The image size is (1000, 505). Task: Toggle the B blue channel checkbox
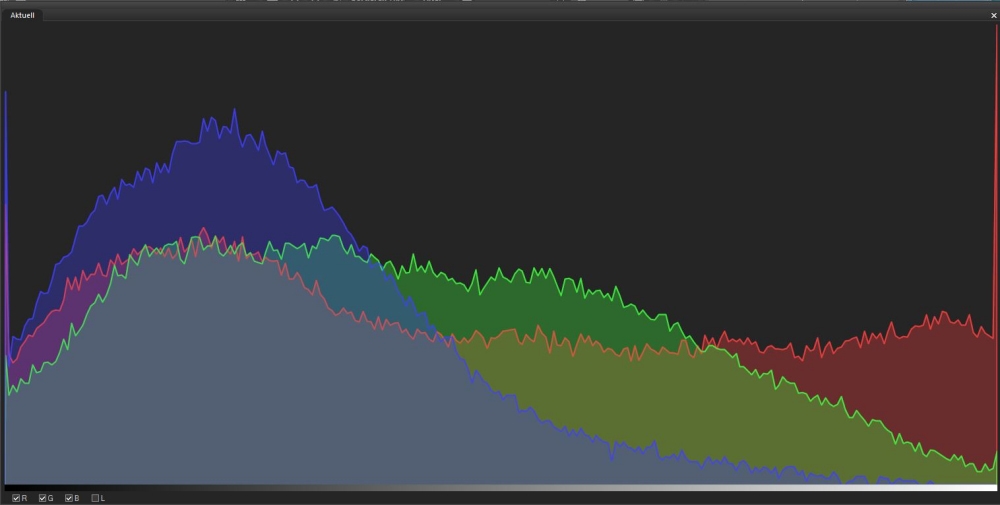point(69,498)
